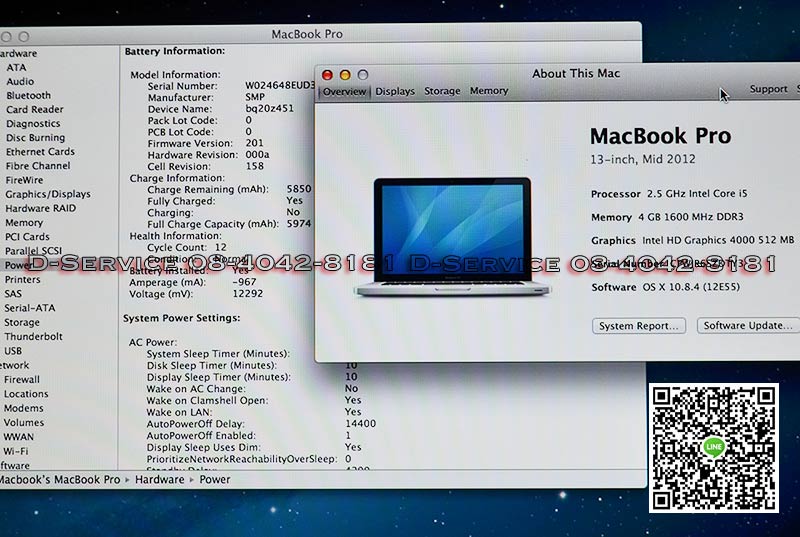Open Memory tab in About This Mac
The image size is (800, 537).
tap(489, 91)
